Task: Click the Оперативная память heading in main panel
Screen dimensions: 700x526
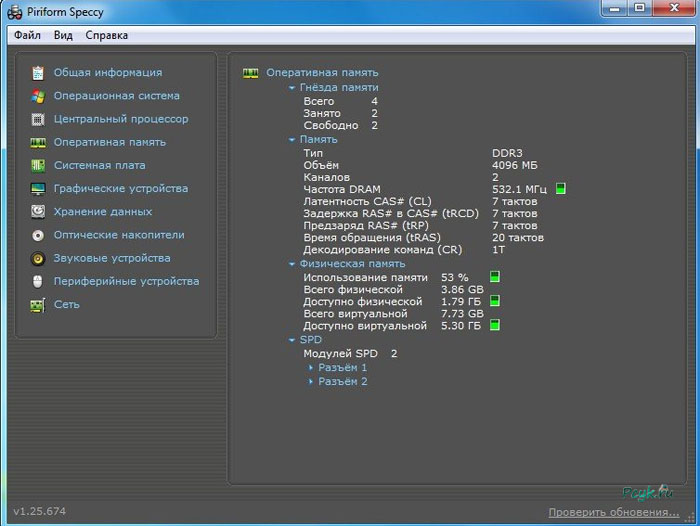Action: (x=322, y=72)
